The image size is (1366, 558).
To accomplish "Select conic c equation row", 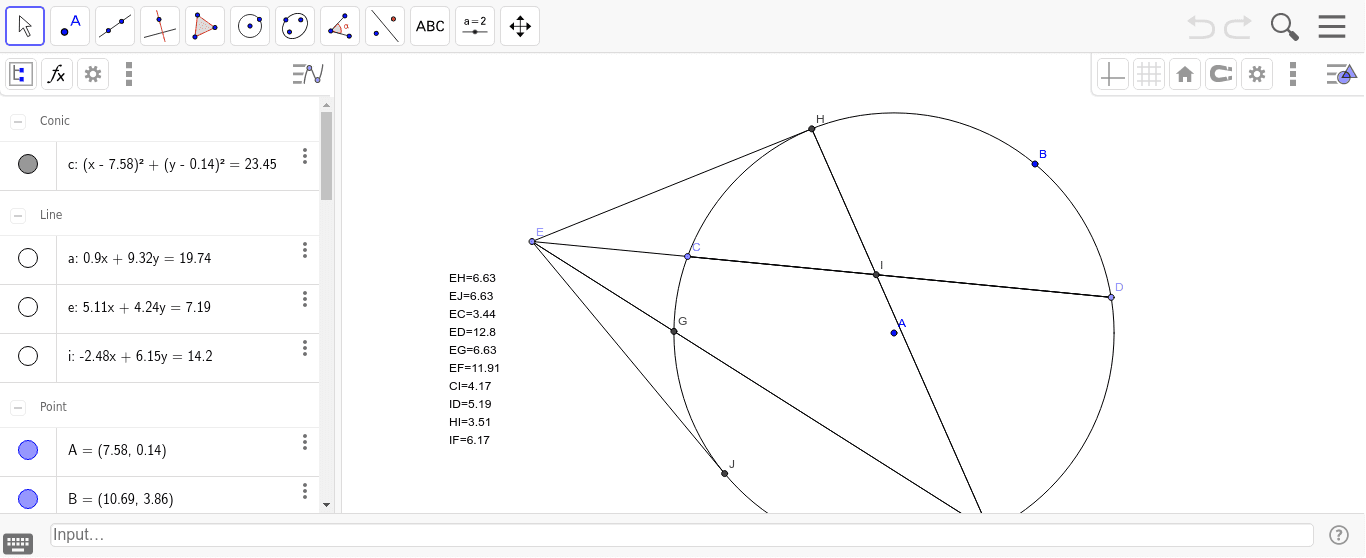I will pos(160,165).
